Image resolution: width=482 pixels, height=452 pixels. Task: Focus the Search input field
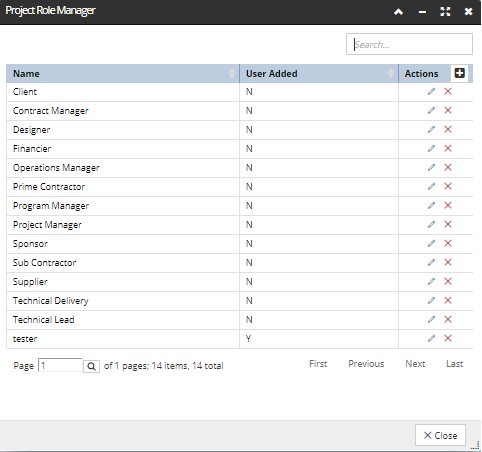409,44
